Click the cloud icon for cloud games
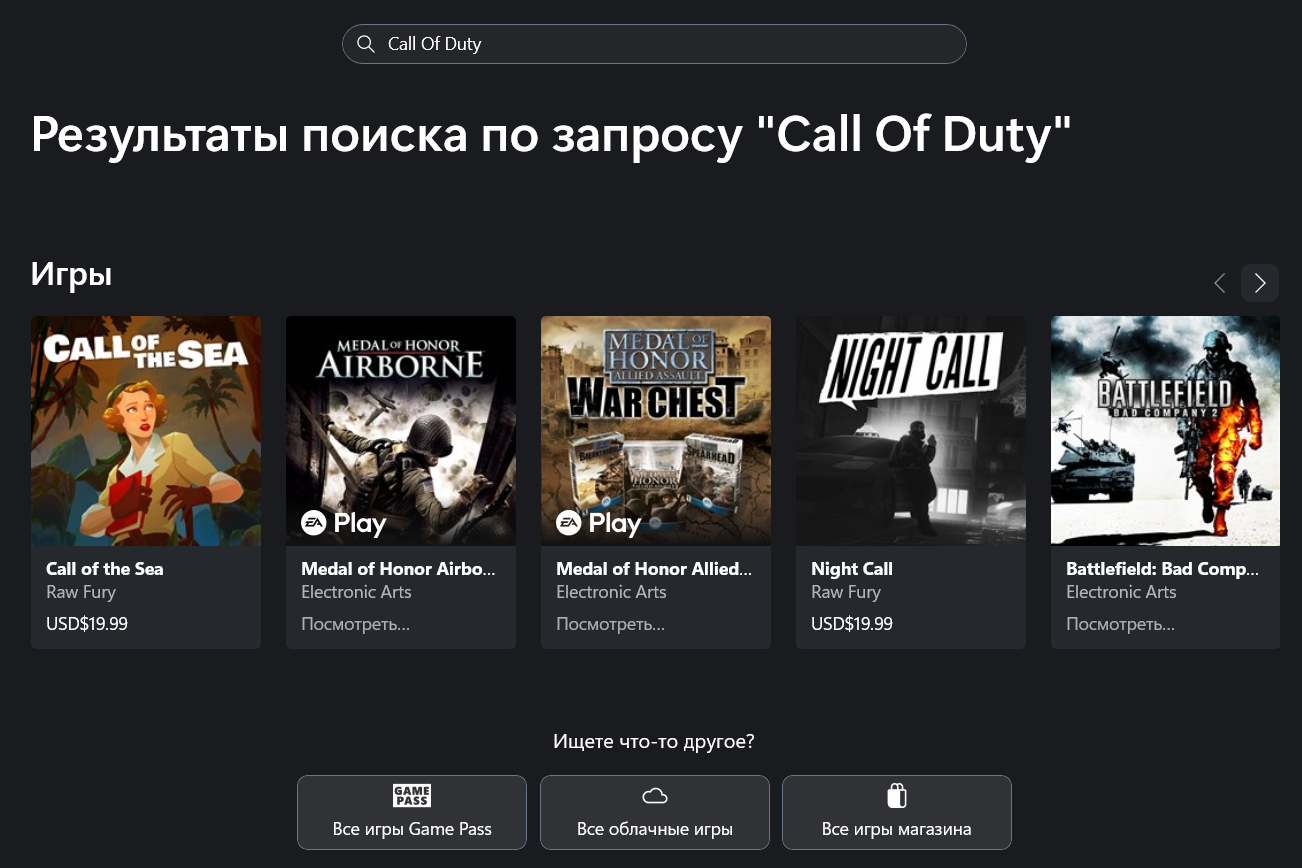 coord(655,796)
